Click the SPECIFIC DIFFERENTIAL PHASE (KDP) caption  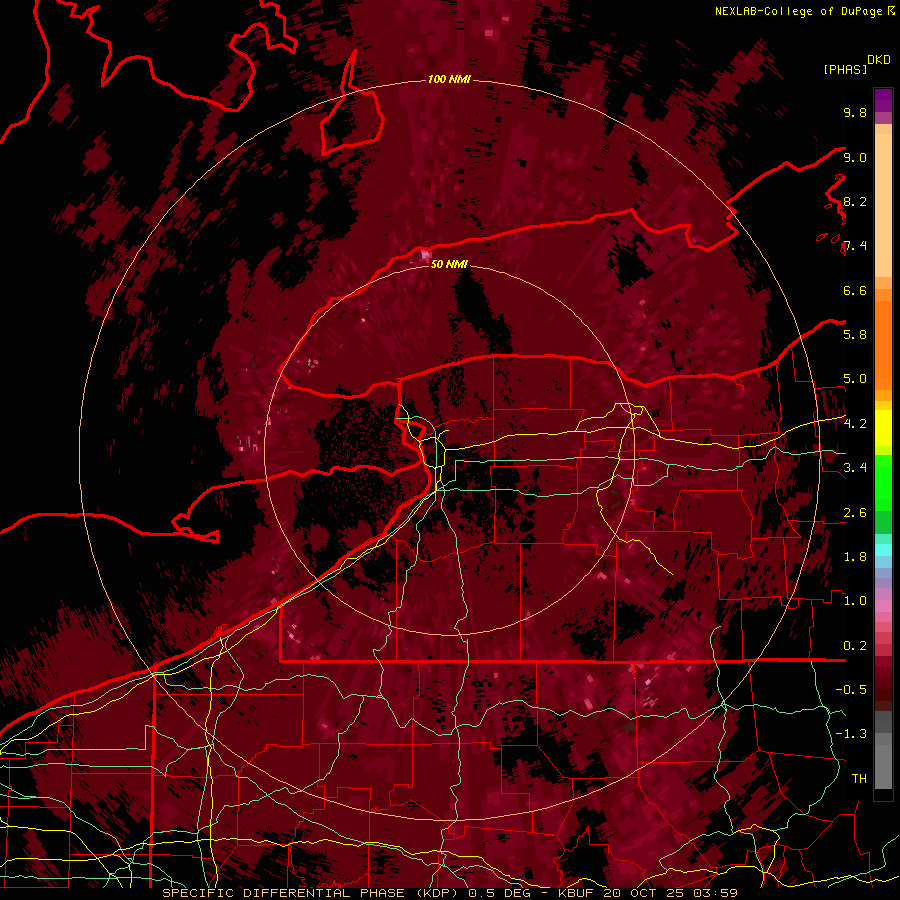tap(312, 893)
